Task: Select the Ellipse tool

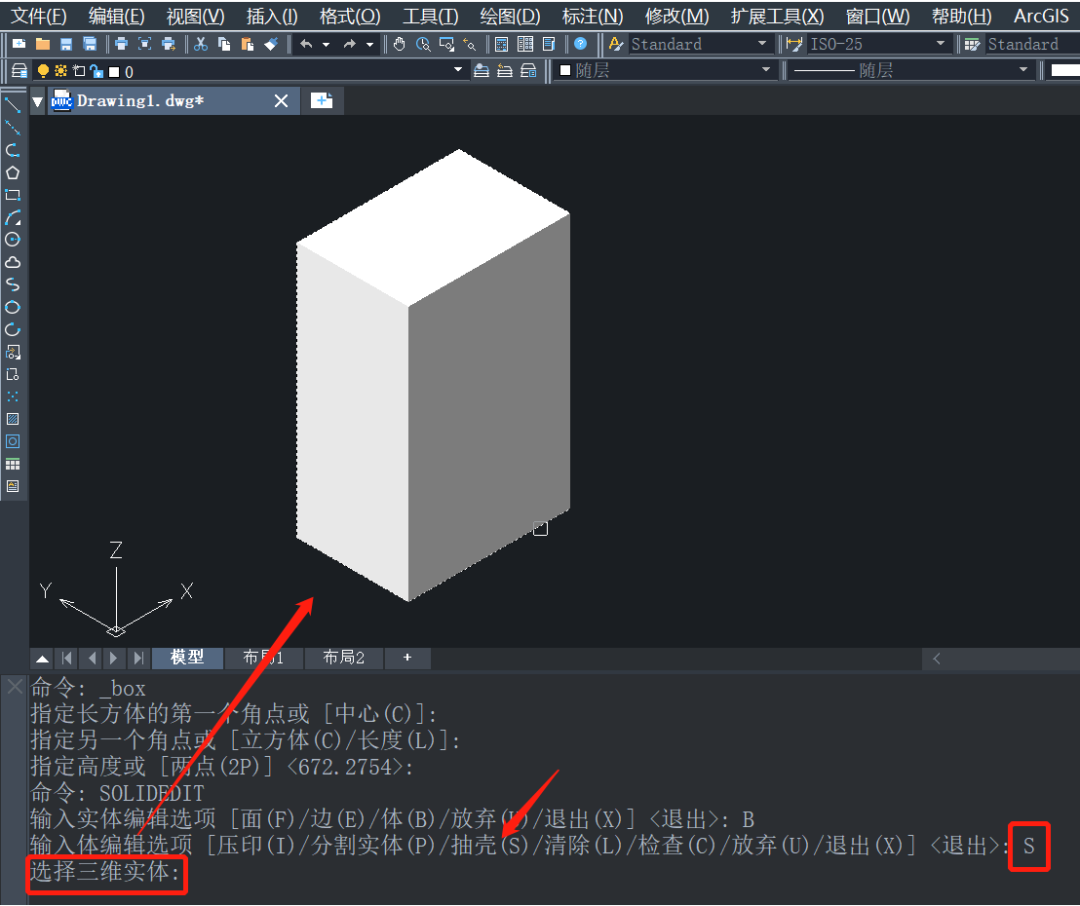Action: tap(12, 307)
